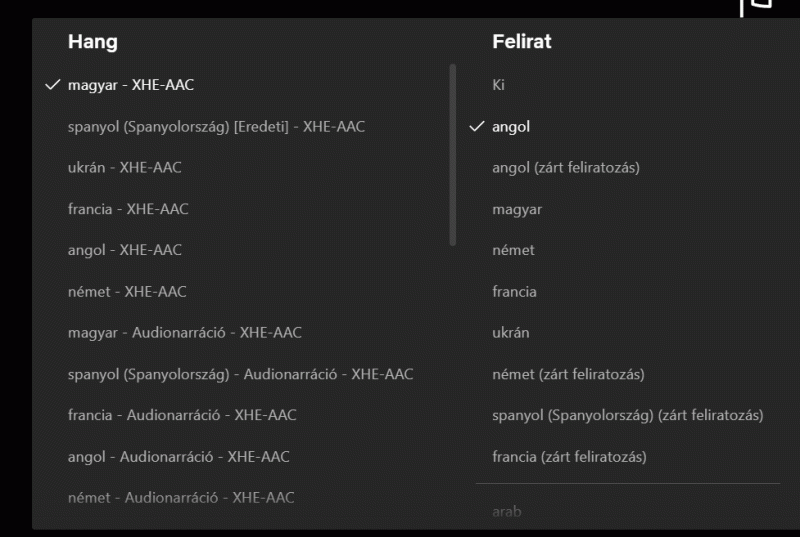Choose német XHE-AAC audio track
Screen dimensions: 800x537
pos(127,292)
